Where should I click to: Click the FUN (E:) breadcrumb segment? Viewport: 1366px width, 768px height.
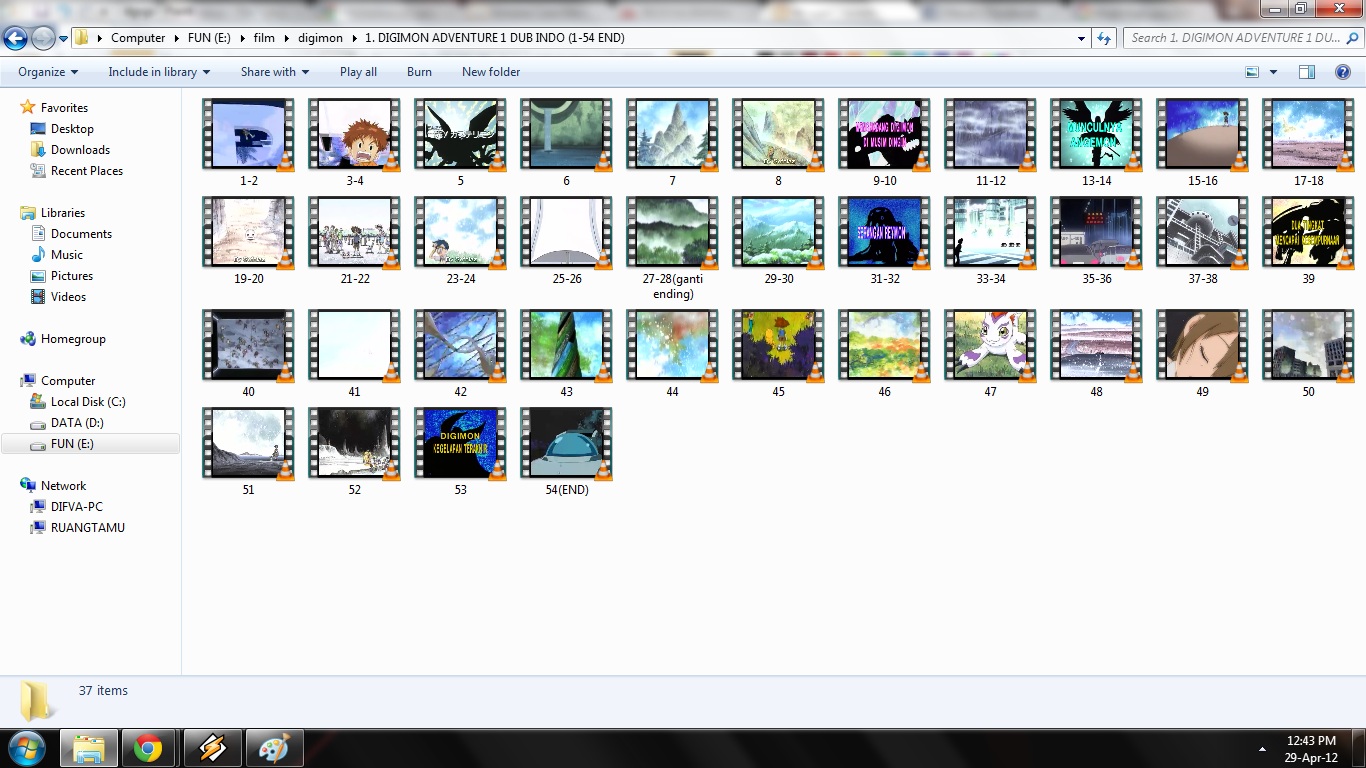point(209,38)
